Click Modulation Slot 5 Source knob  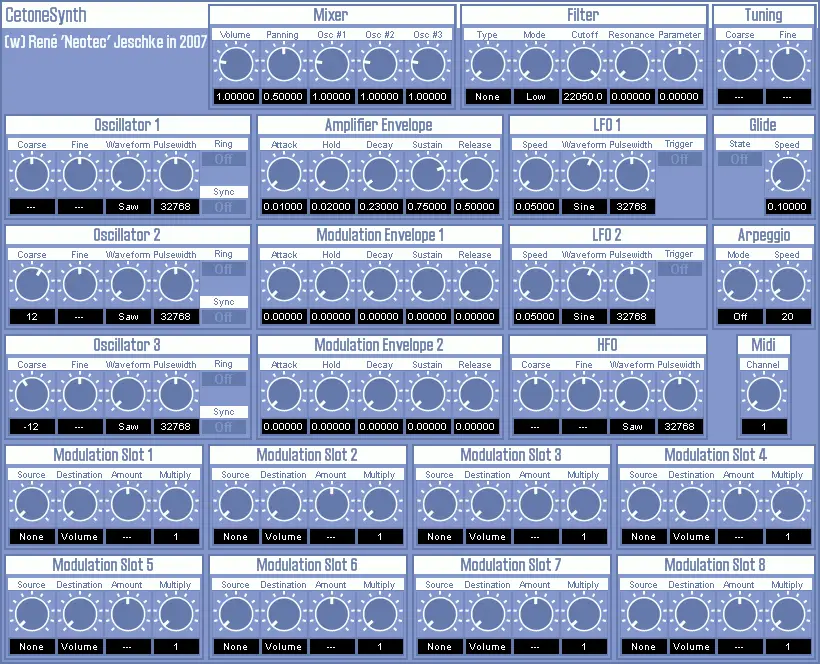32,614
